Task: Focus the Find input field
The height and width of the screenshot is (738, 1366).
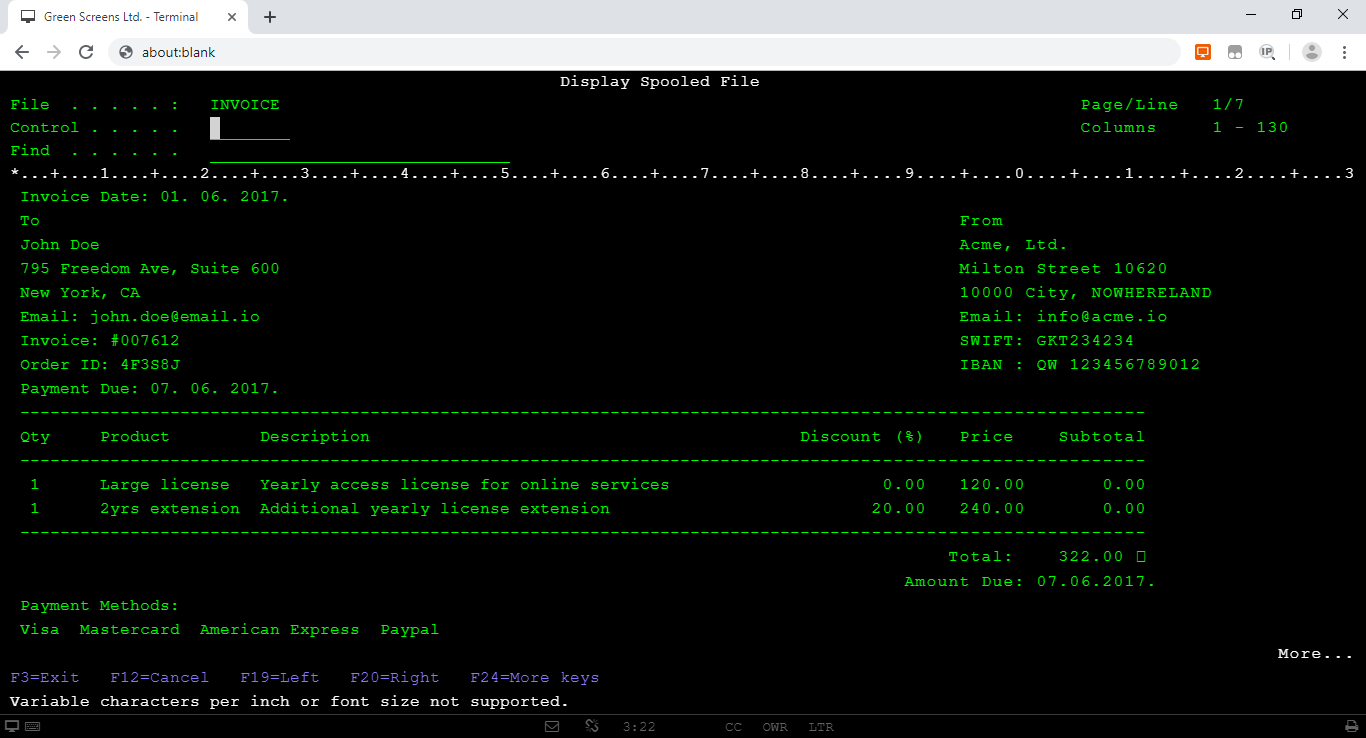Action: click(360, 151)
